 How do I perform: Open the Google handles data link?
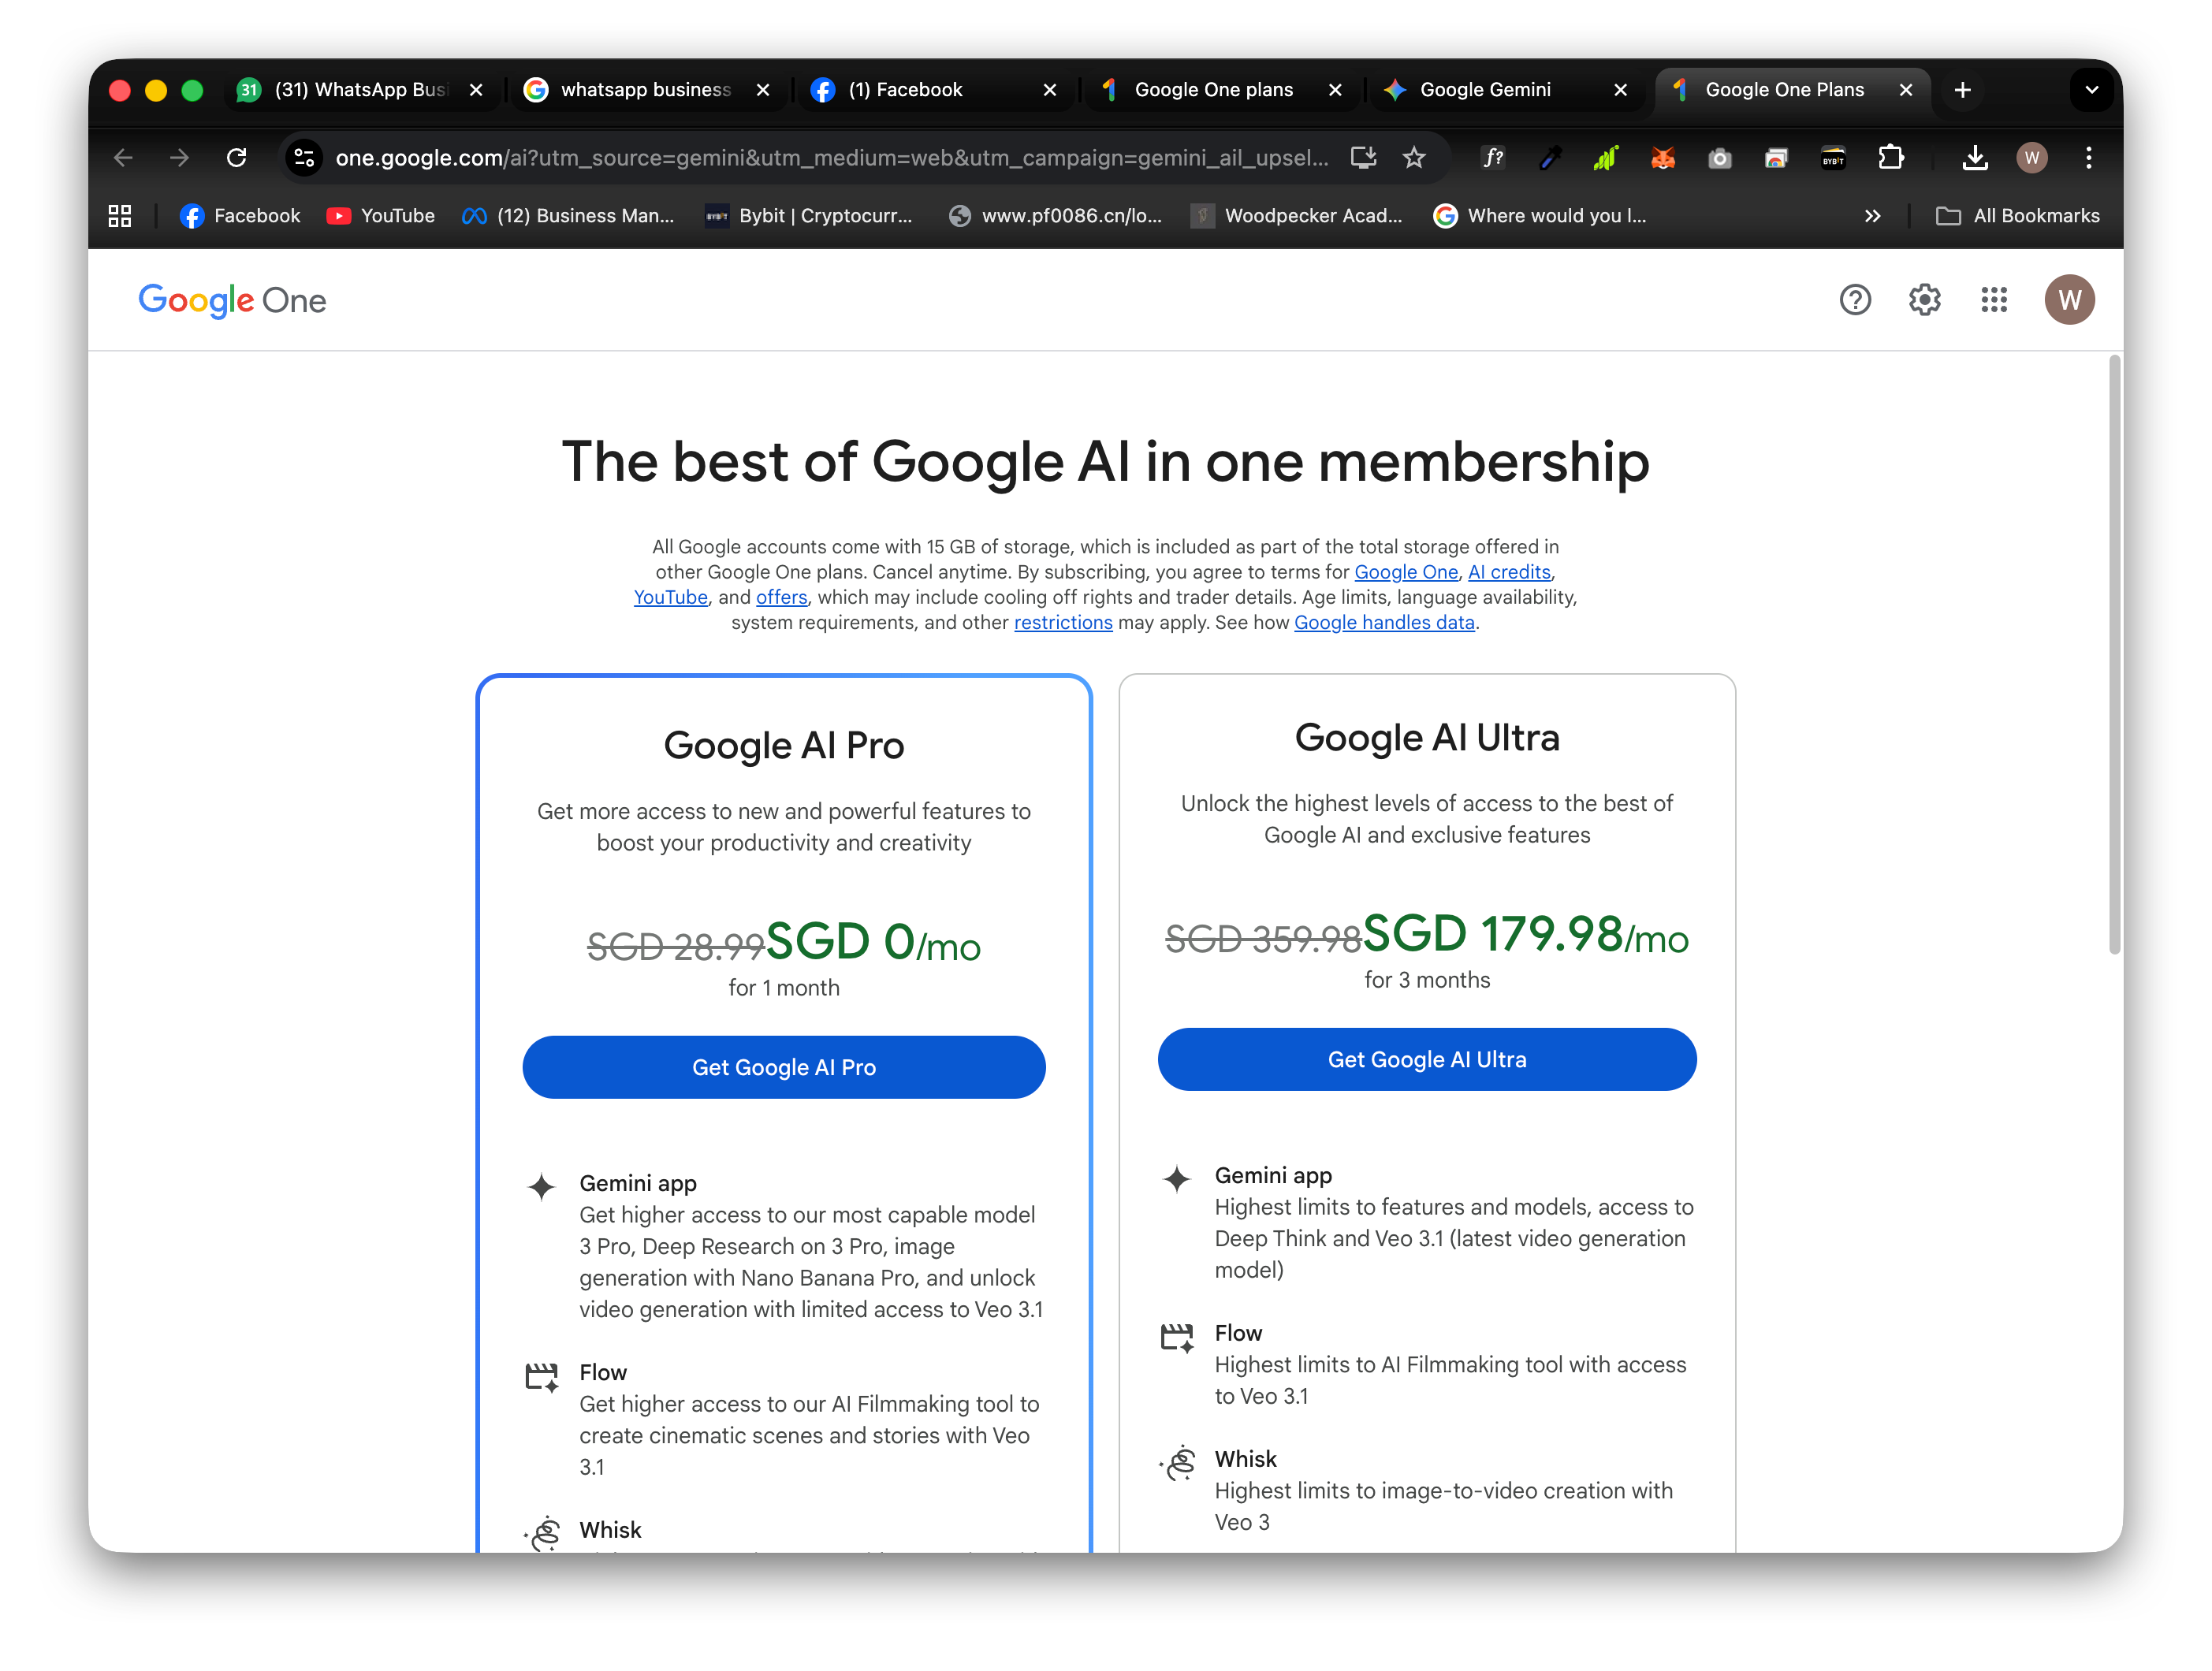tap(1384, 622)
